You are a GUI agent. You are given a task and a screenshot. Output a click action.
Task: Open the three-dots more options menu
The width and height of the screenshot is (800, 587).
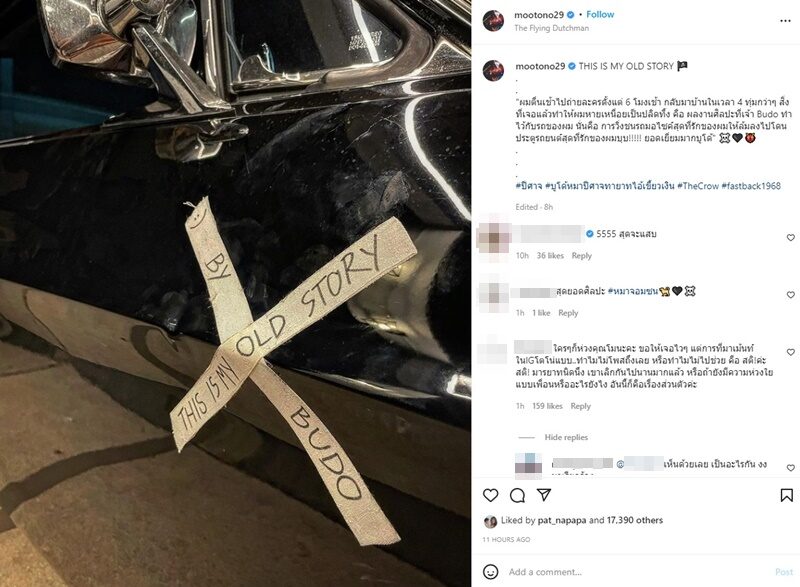785,21
